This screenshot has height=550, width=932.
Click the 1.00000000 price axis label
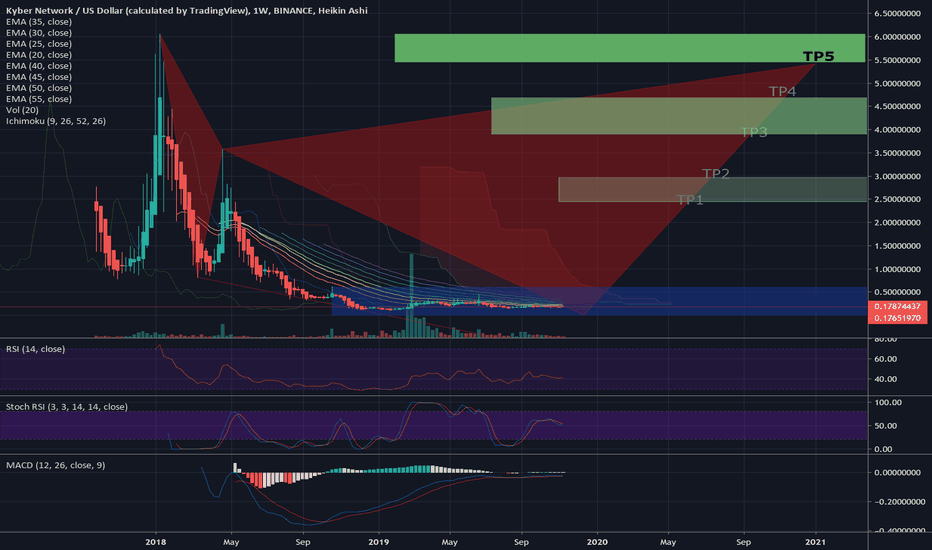tap(897, 269)
